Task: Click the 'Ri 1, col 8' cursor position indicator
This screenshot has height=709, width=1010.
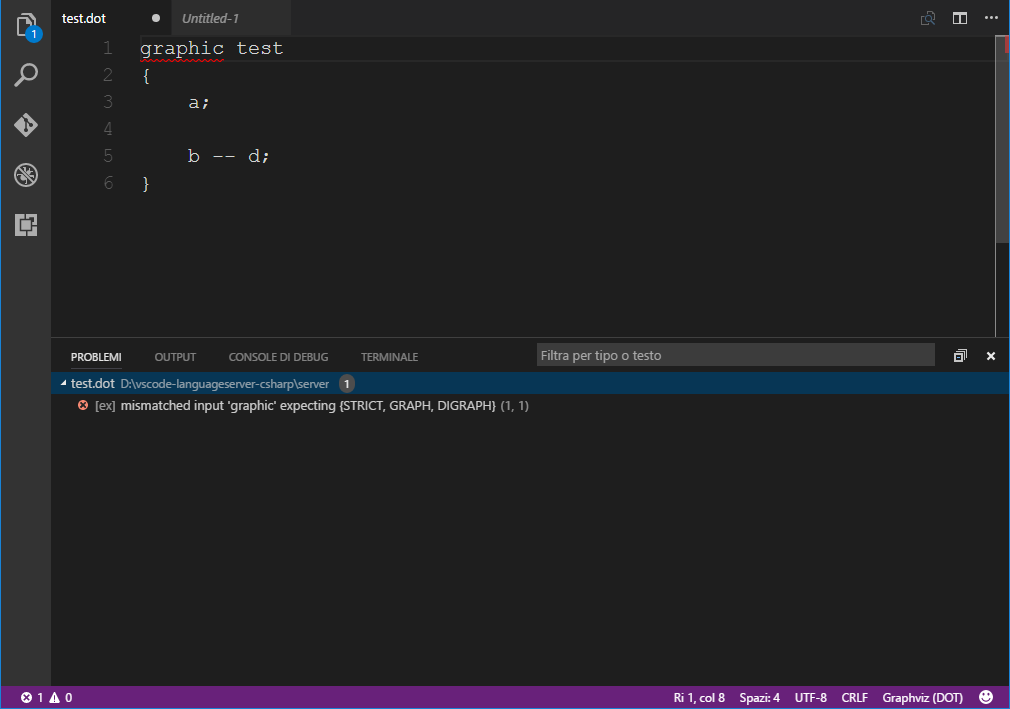Action: [699, 697]
